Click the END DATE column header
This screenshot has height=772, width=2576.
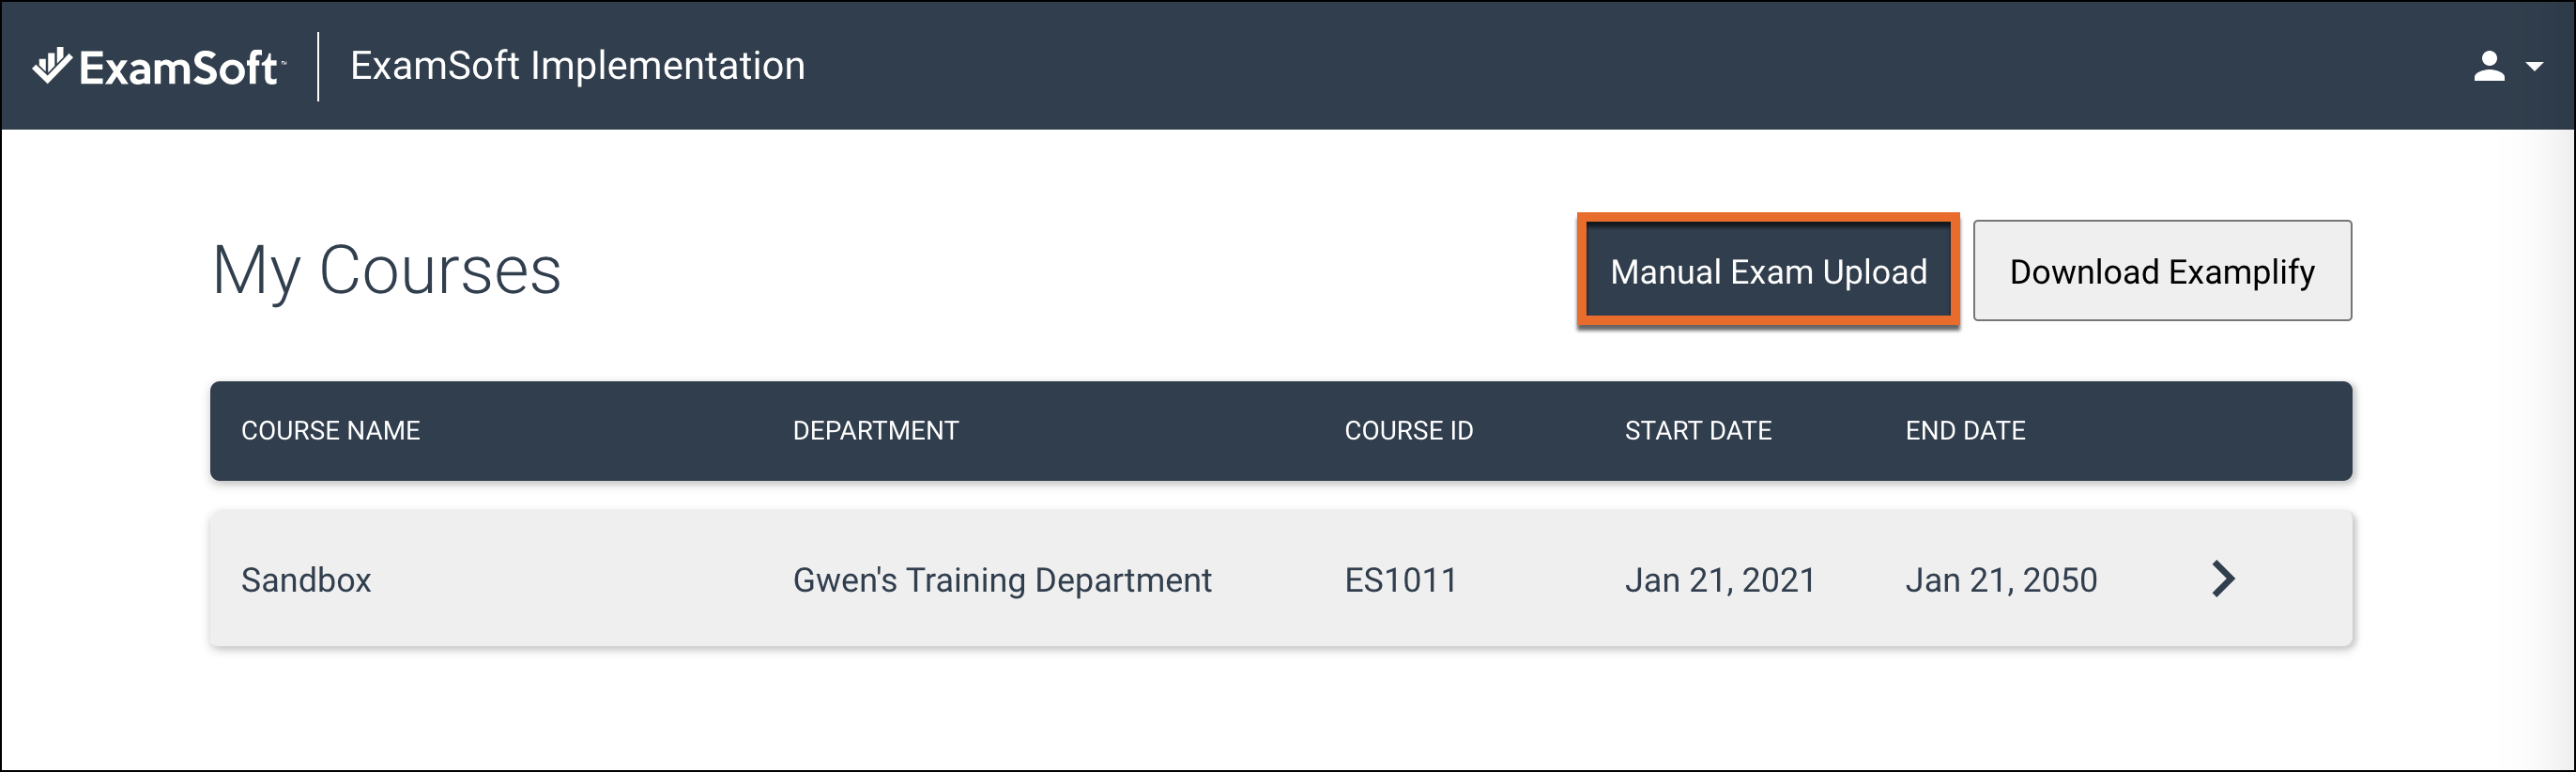(x=1965, y=431)
